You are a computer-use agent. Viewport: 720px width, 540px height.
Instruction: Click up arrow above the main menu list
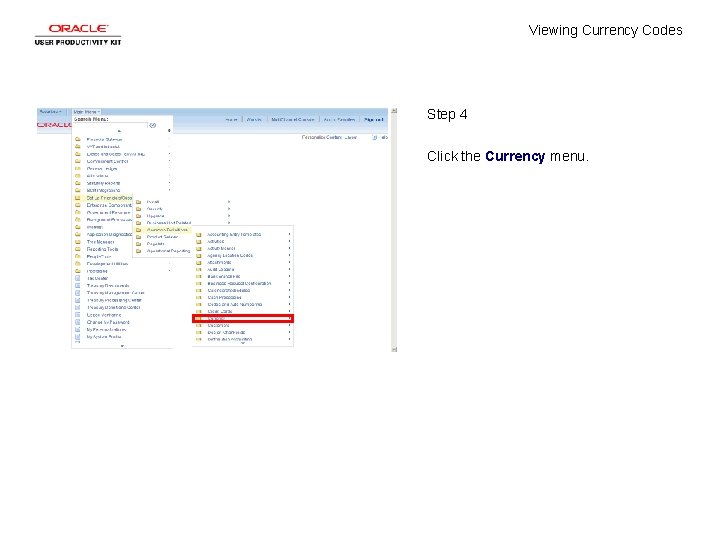(x=119, y=131)
